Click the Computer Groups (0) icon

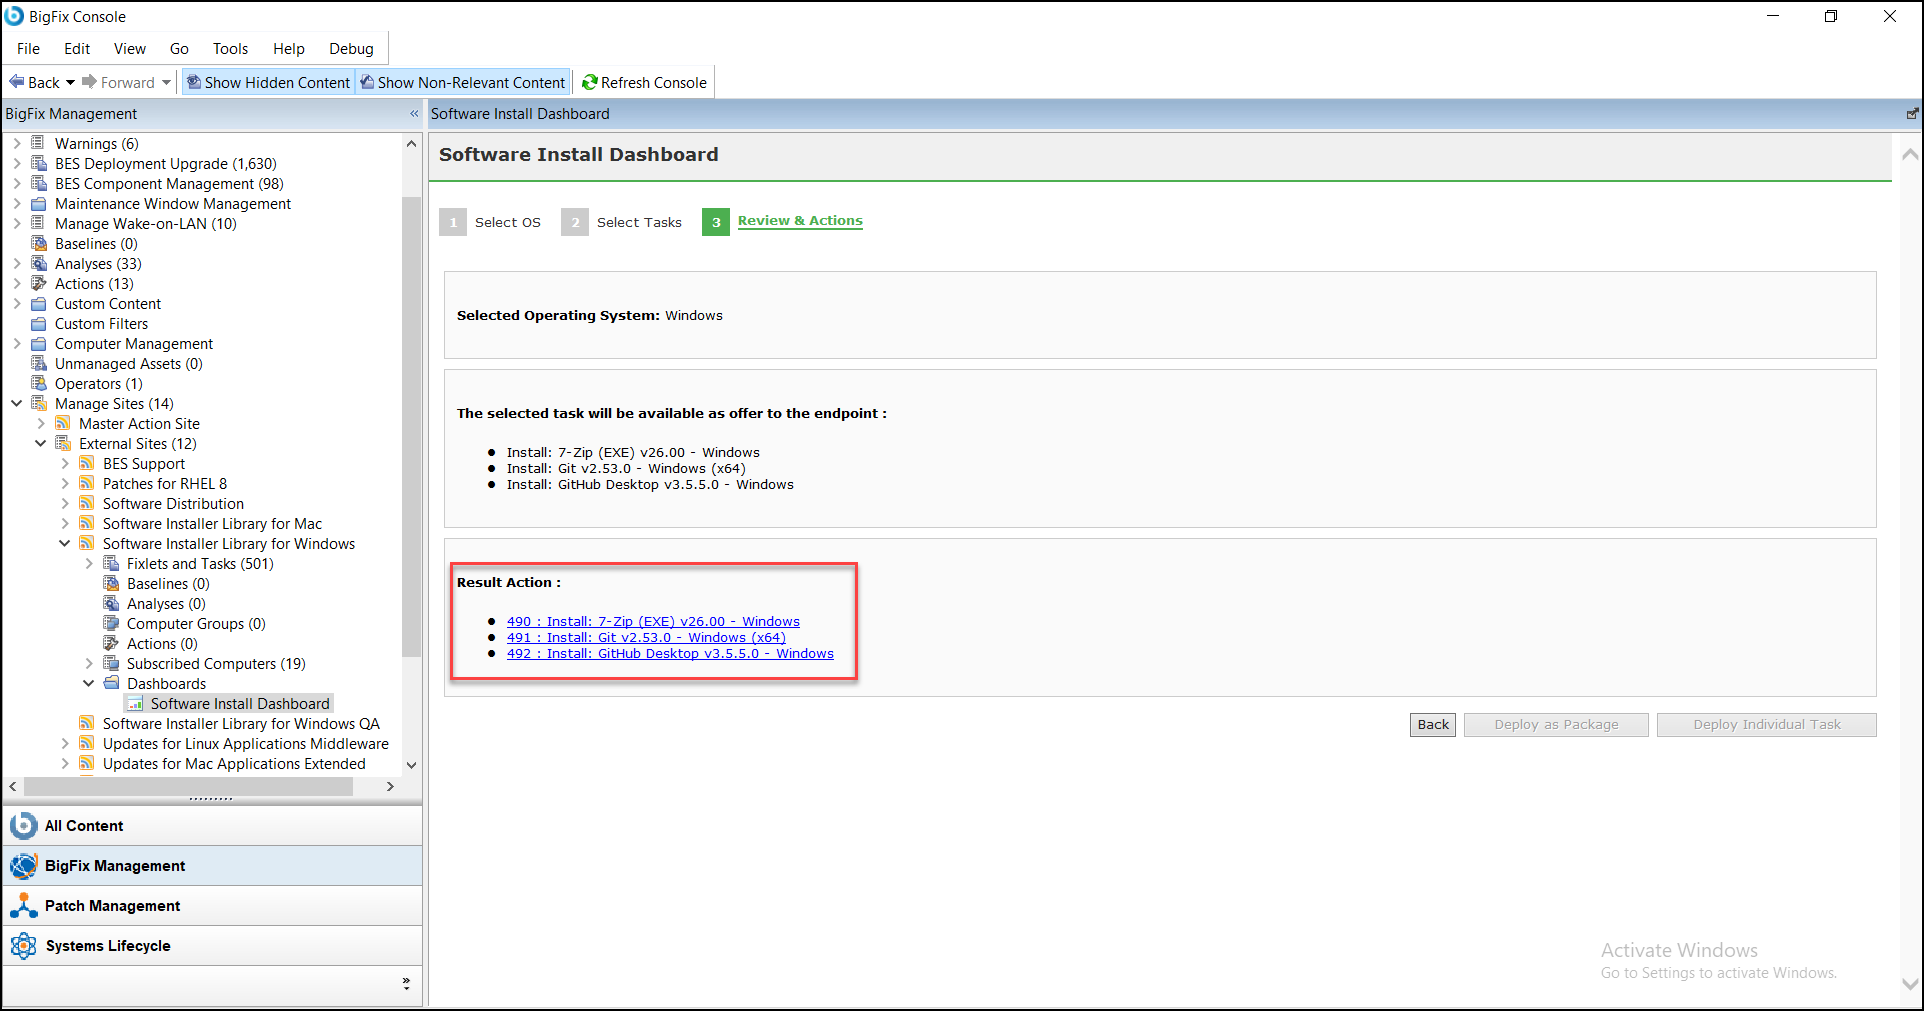(x=111, y=623)
